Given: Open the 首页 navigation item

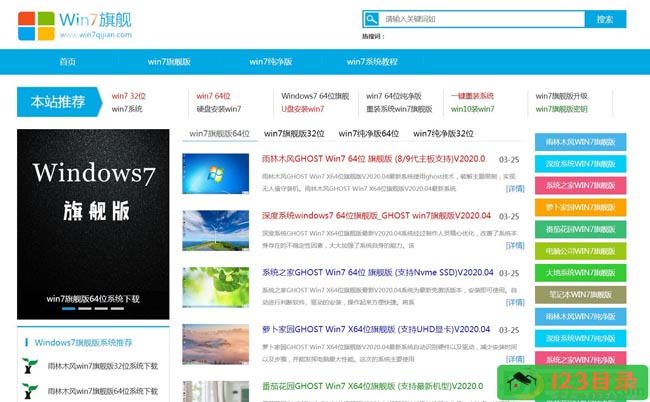Looking at the screenshot, I should coord(68,62).
